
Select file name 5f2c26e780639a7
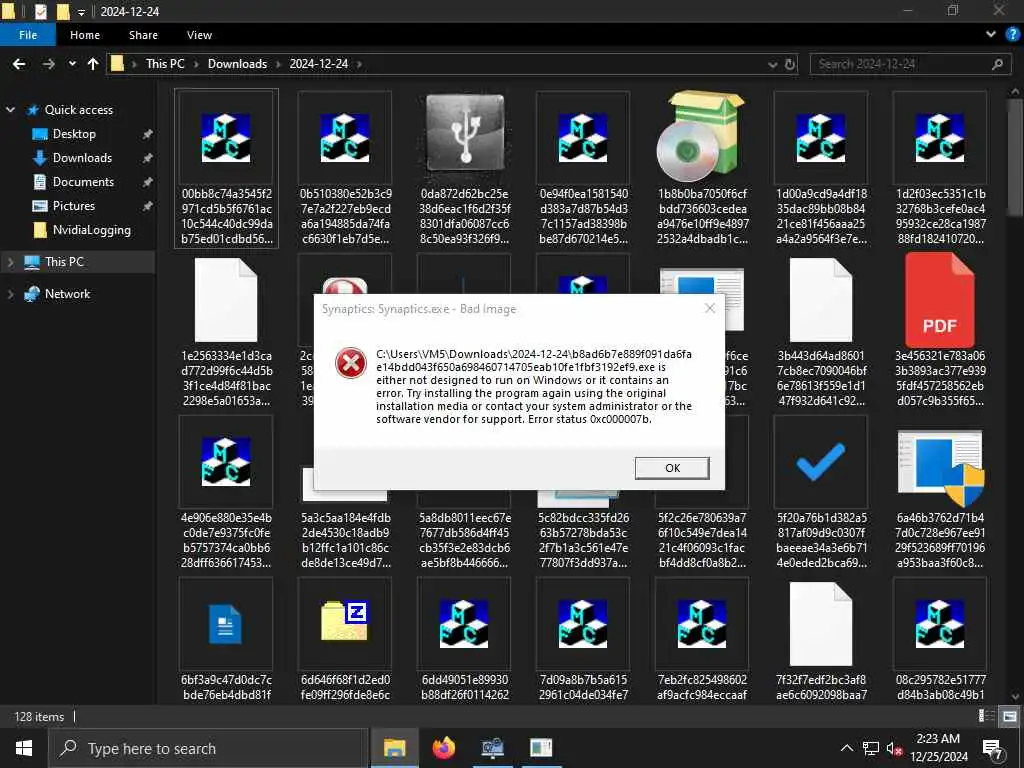click(702, 540)
